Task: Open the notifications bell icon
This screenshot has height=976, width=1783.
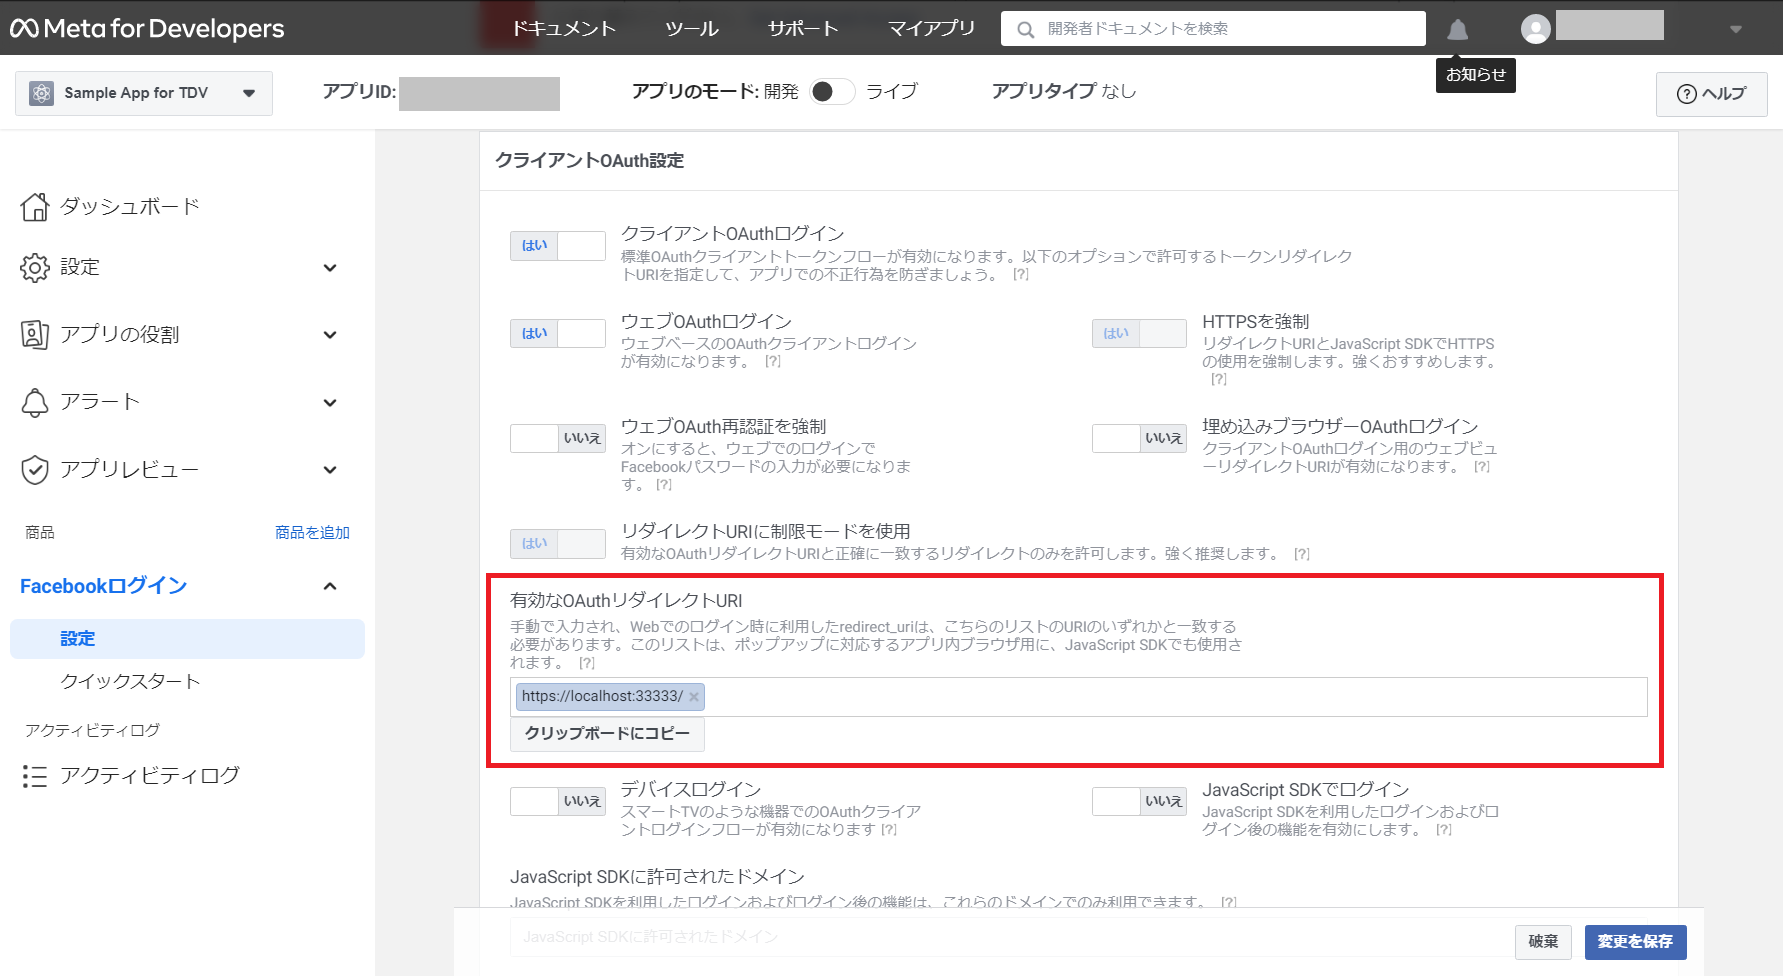Action: (x=1458, y=29)
